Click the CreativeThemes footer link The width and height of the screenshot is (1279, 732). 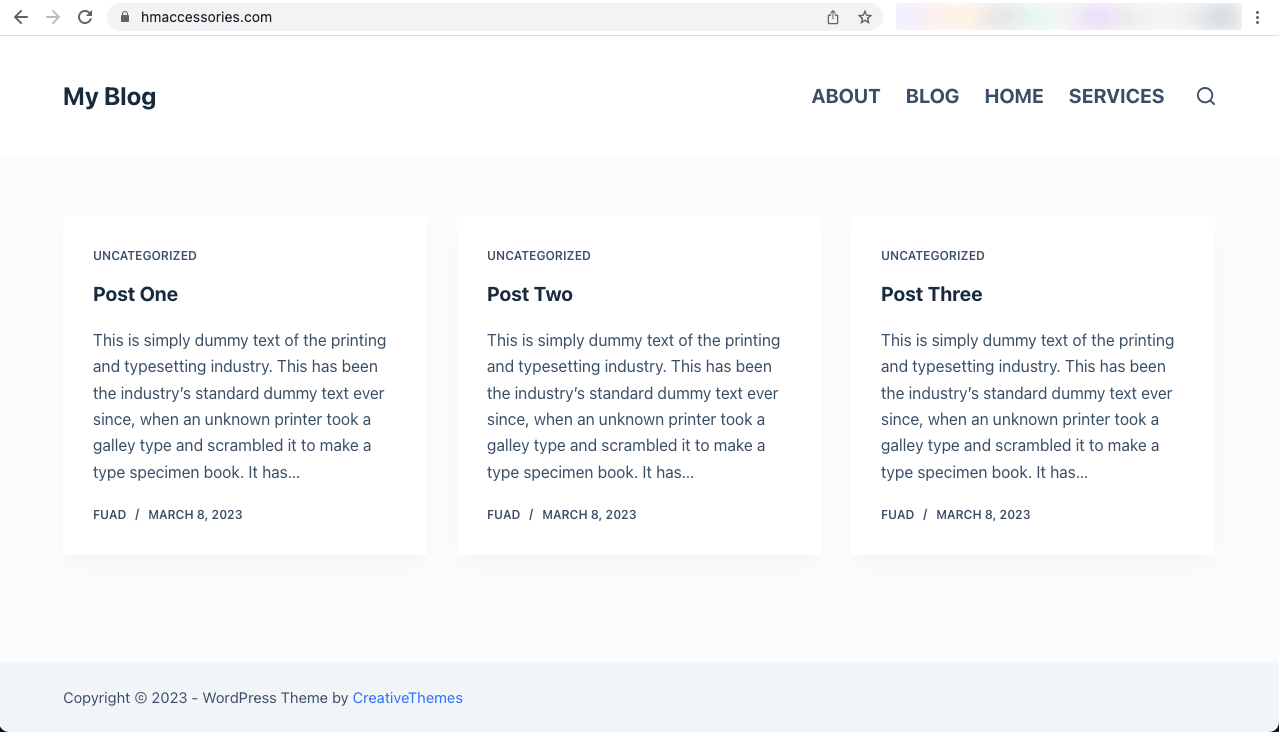407,698
